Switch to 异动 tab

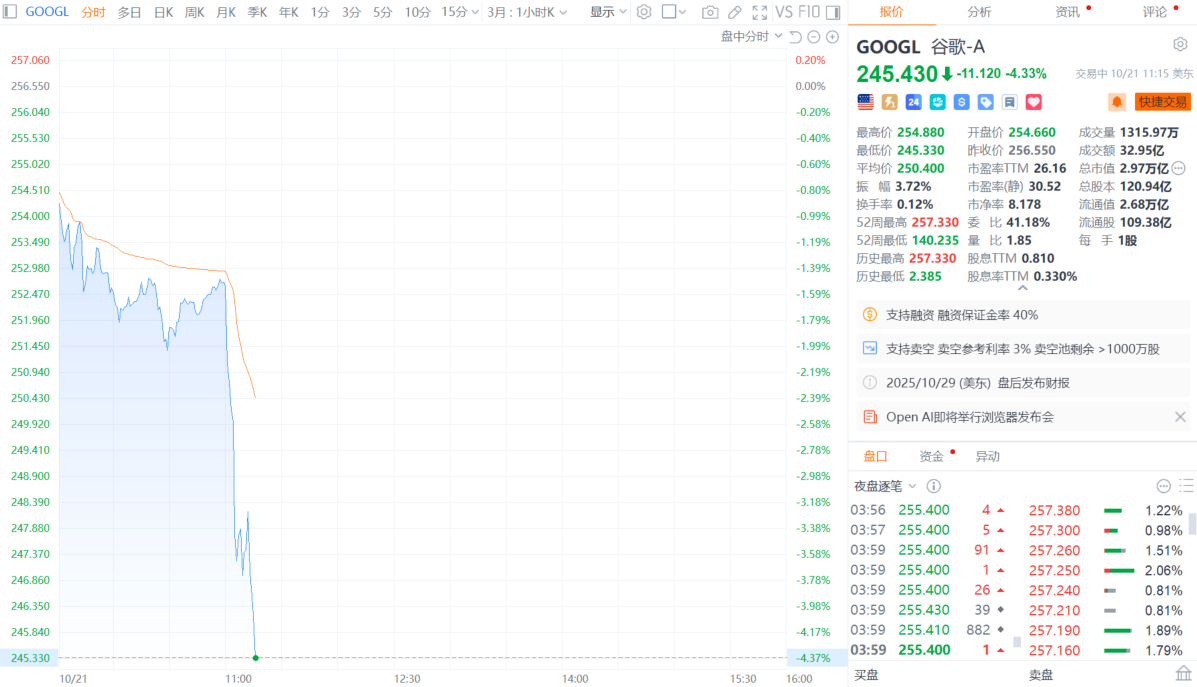point(987,456)
